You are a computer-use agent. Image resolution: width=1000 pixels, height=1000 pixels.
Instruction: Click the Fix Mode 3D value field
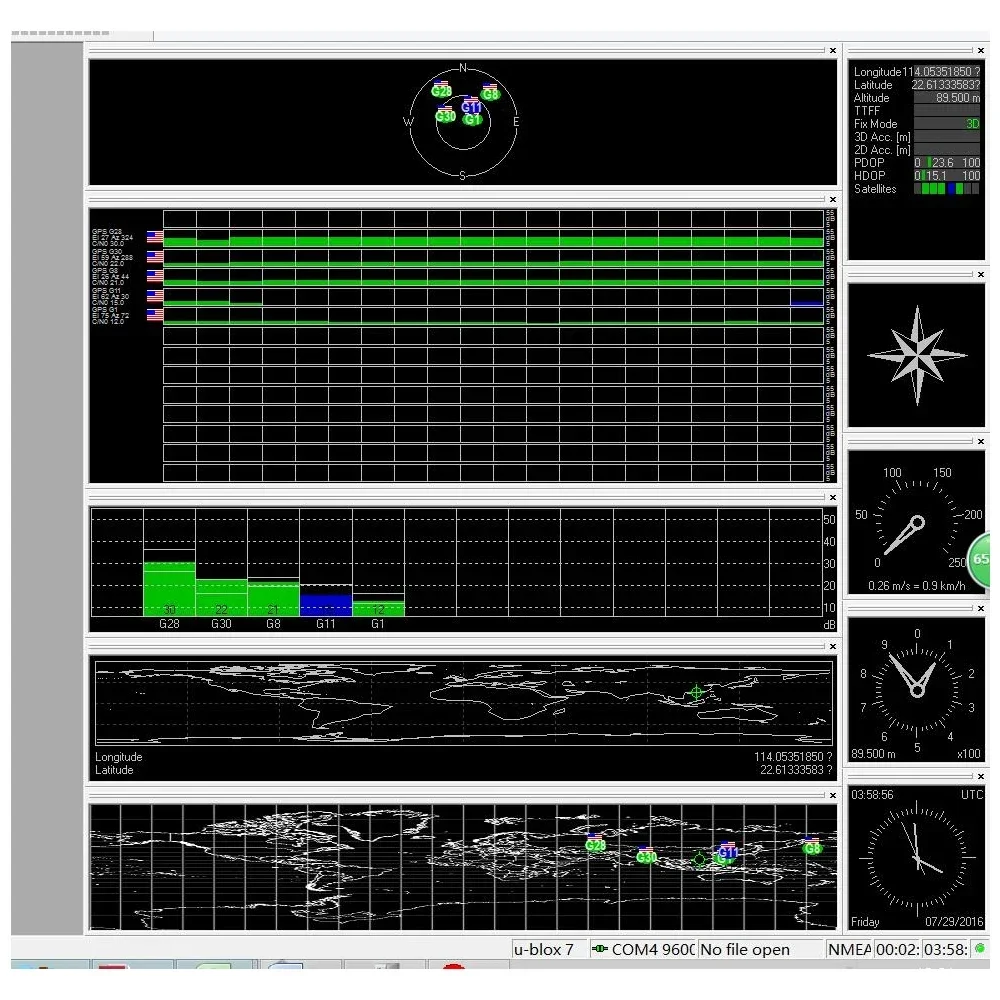click(946, 124)
